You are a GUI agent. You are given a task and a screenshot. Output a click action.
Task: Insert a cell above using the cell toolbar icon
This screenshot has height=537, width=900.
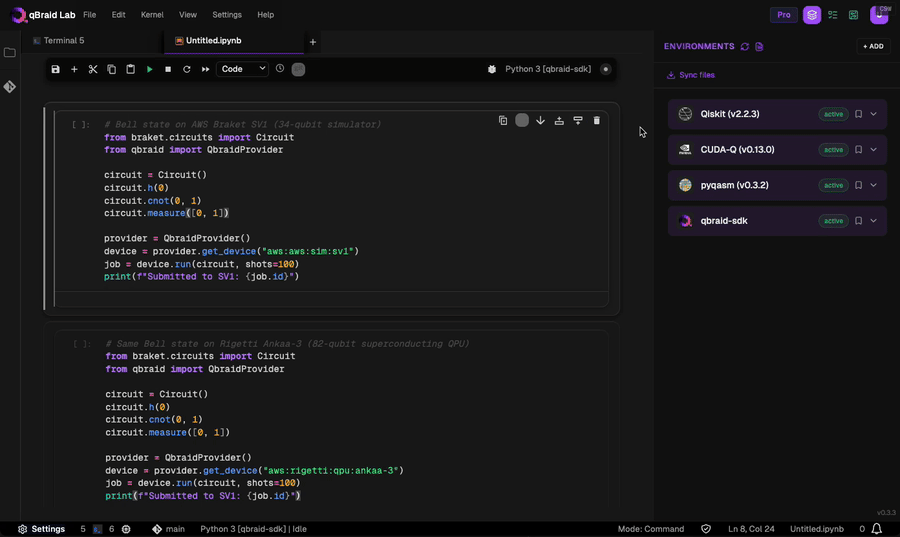[x=559, y=120]
